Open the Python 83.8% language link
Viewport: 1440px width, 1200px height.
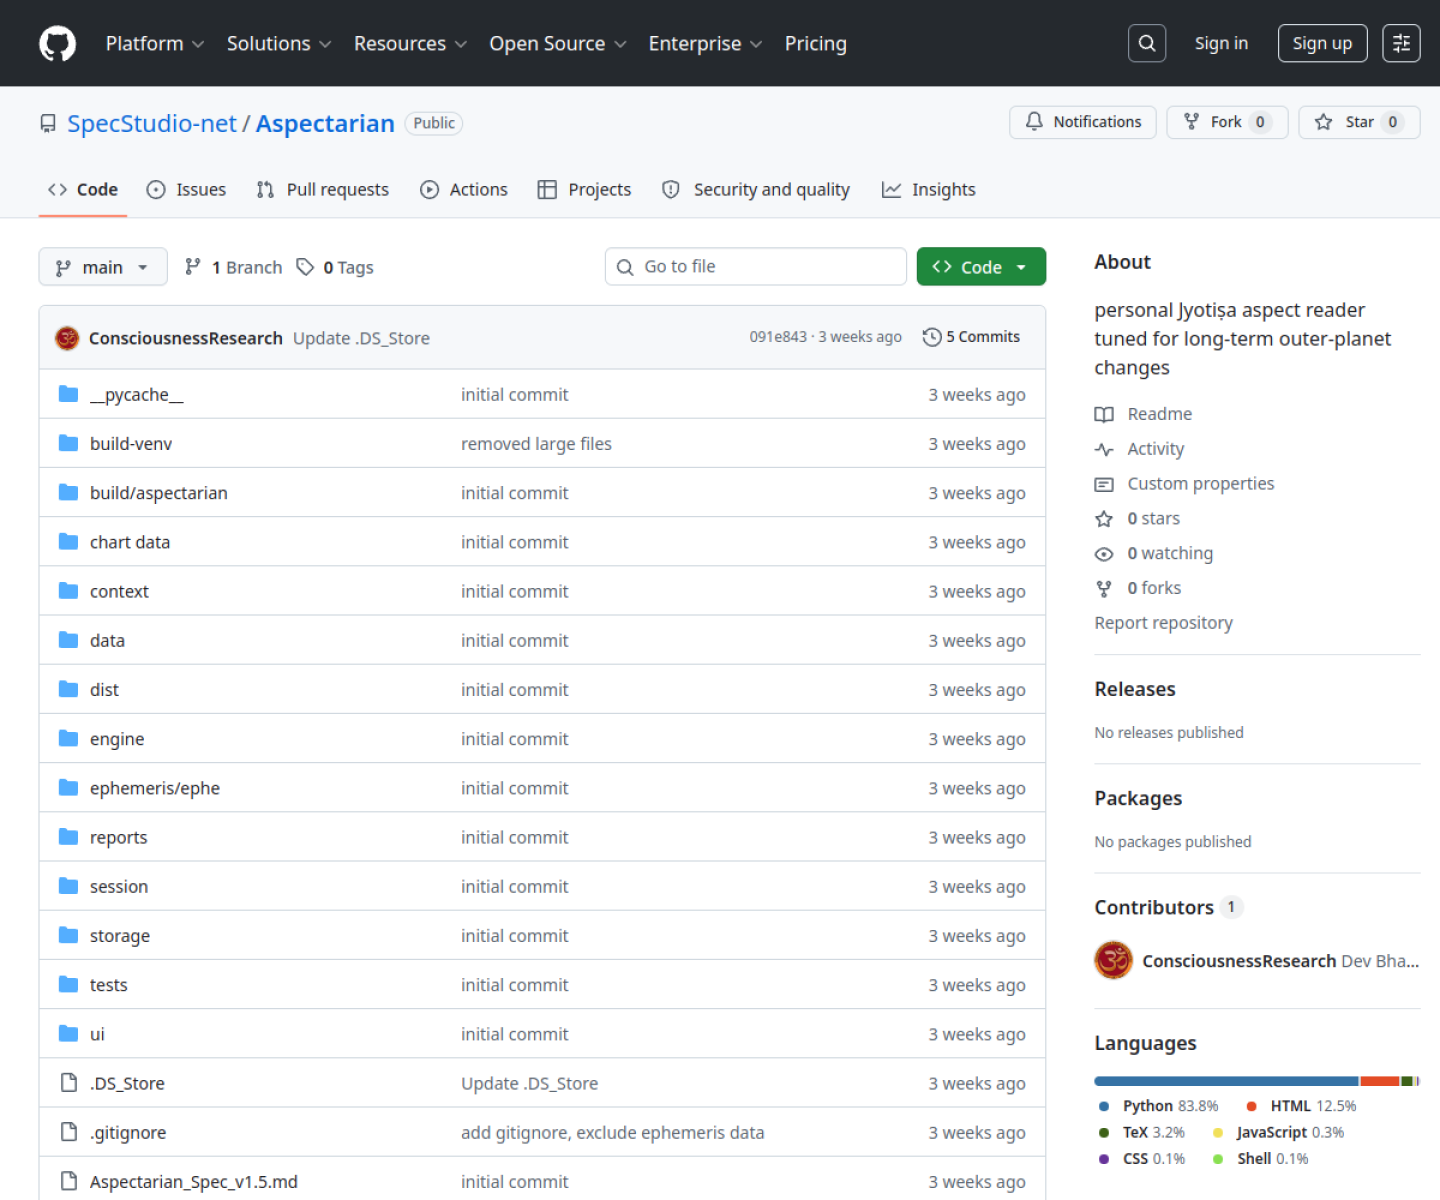click(1158, 1105)
